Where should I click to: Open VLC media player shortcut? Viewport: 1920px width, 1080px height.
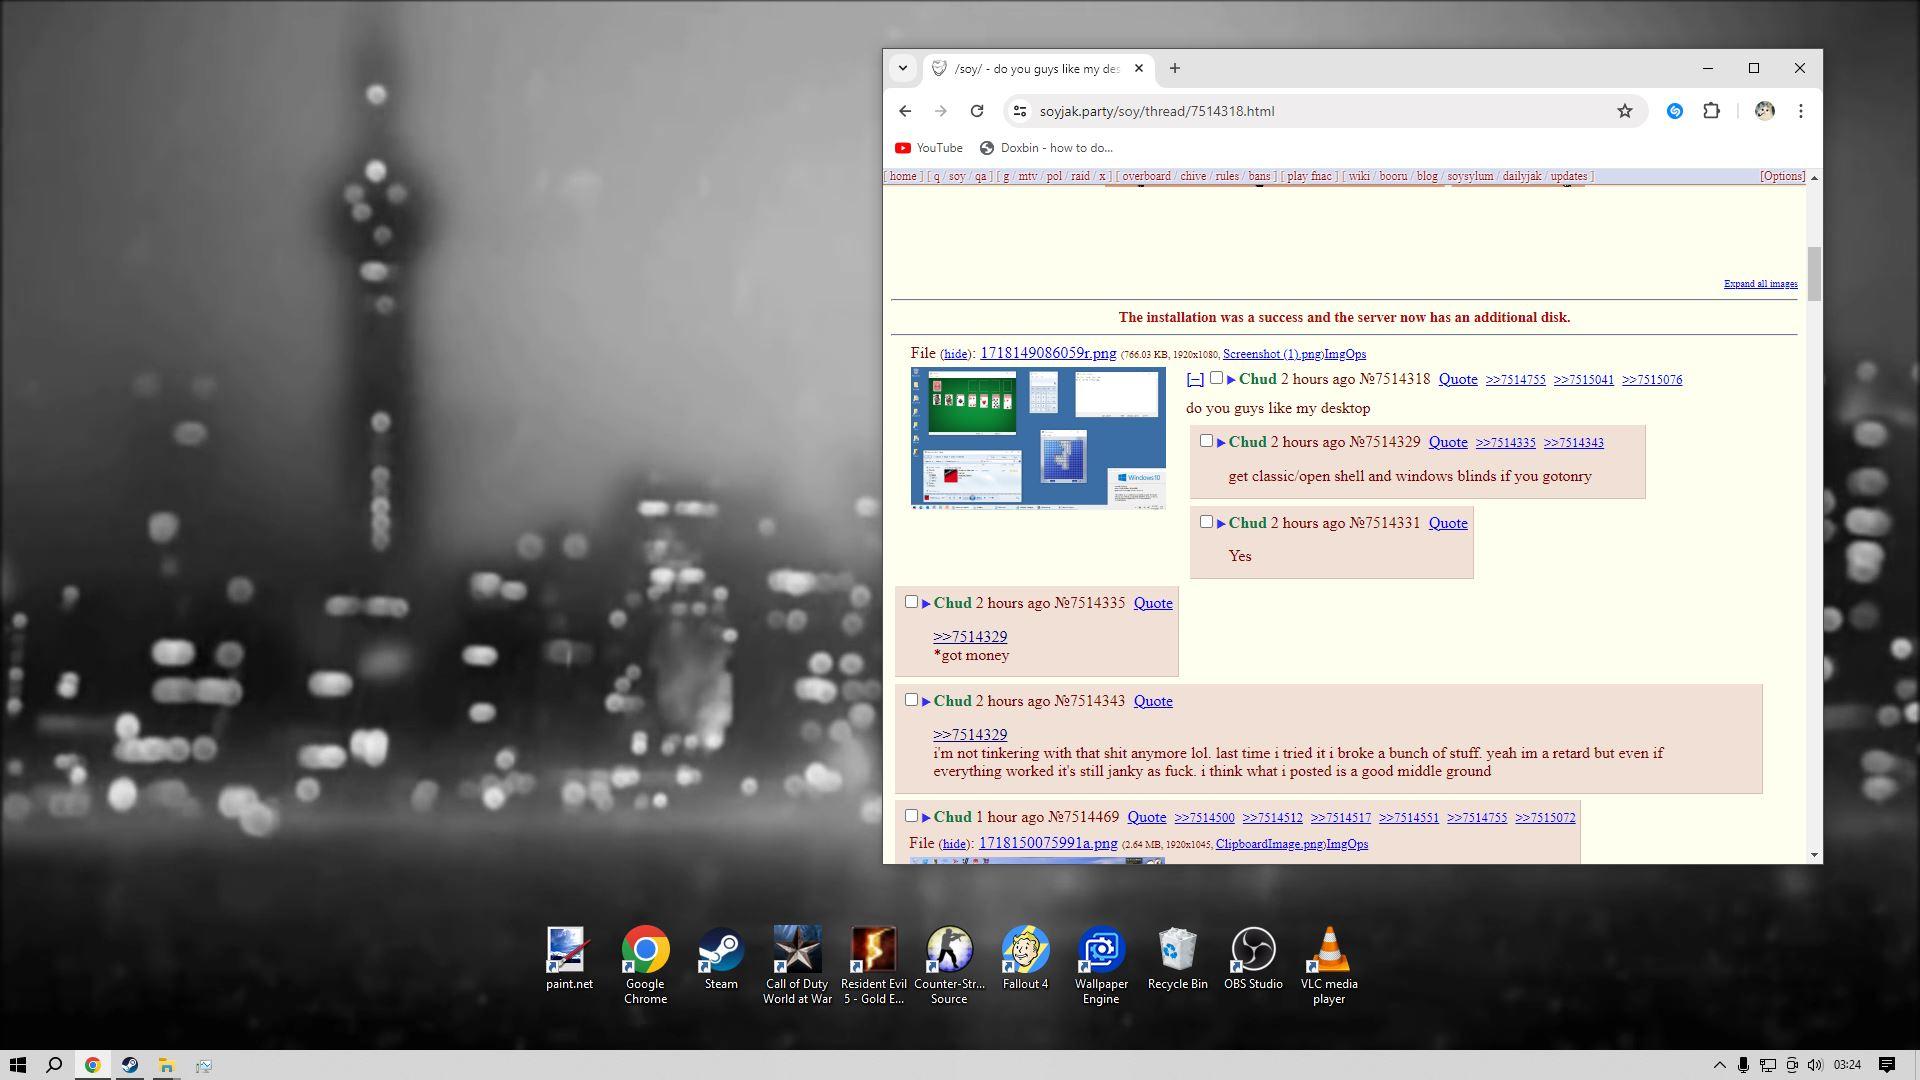point(1328,951)
